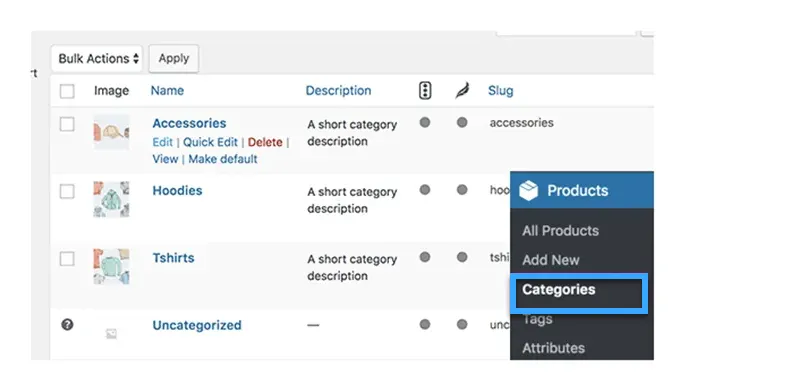Click Quick Edit under Accessories
This screenshot has height=392, width=799.
[x=210, y=142]
